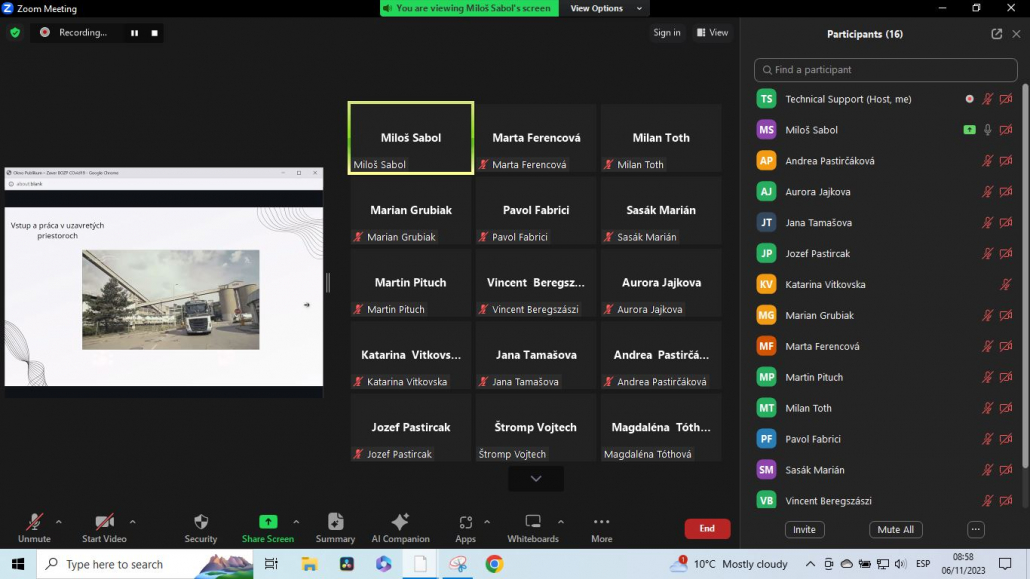Pause the meeting recording
The height and width of the screenshot is (579, 1030).
tap(134, 33)
